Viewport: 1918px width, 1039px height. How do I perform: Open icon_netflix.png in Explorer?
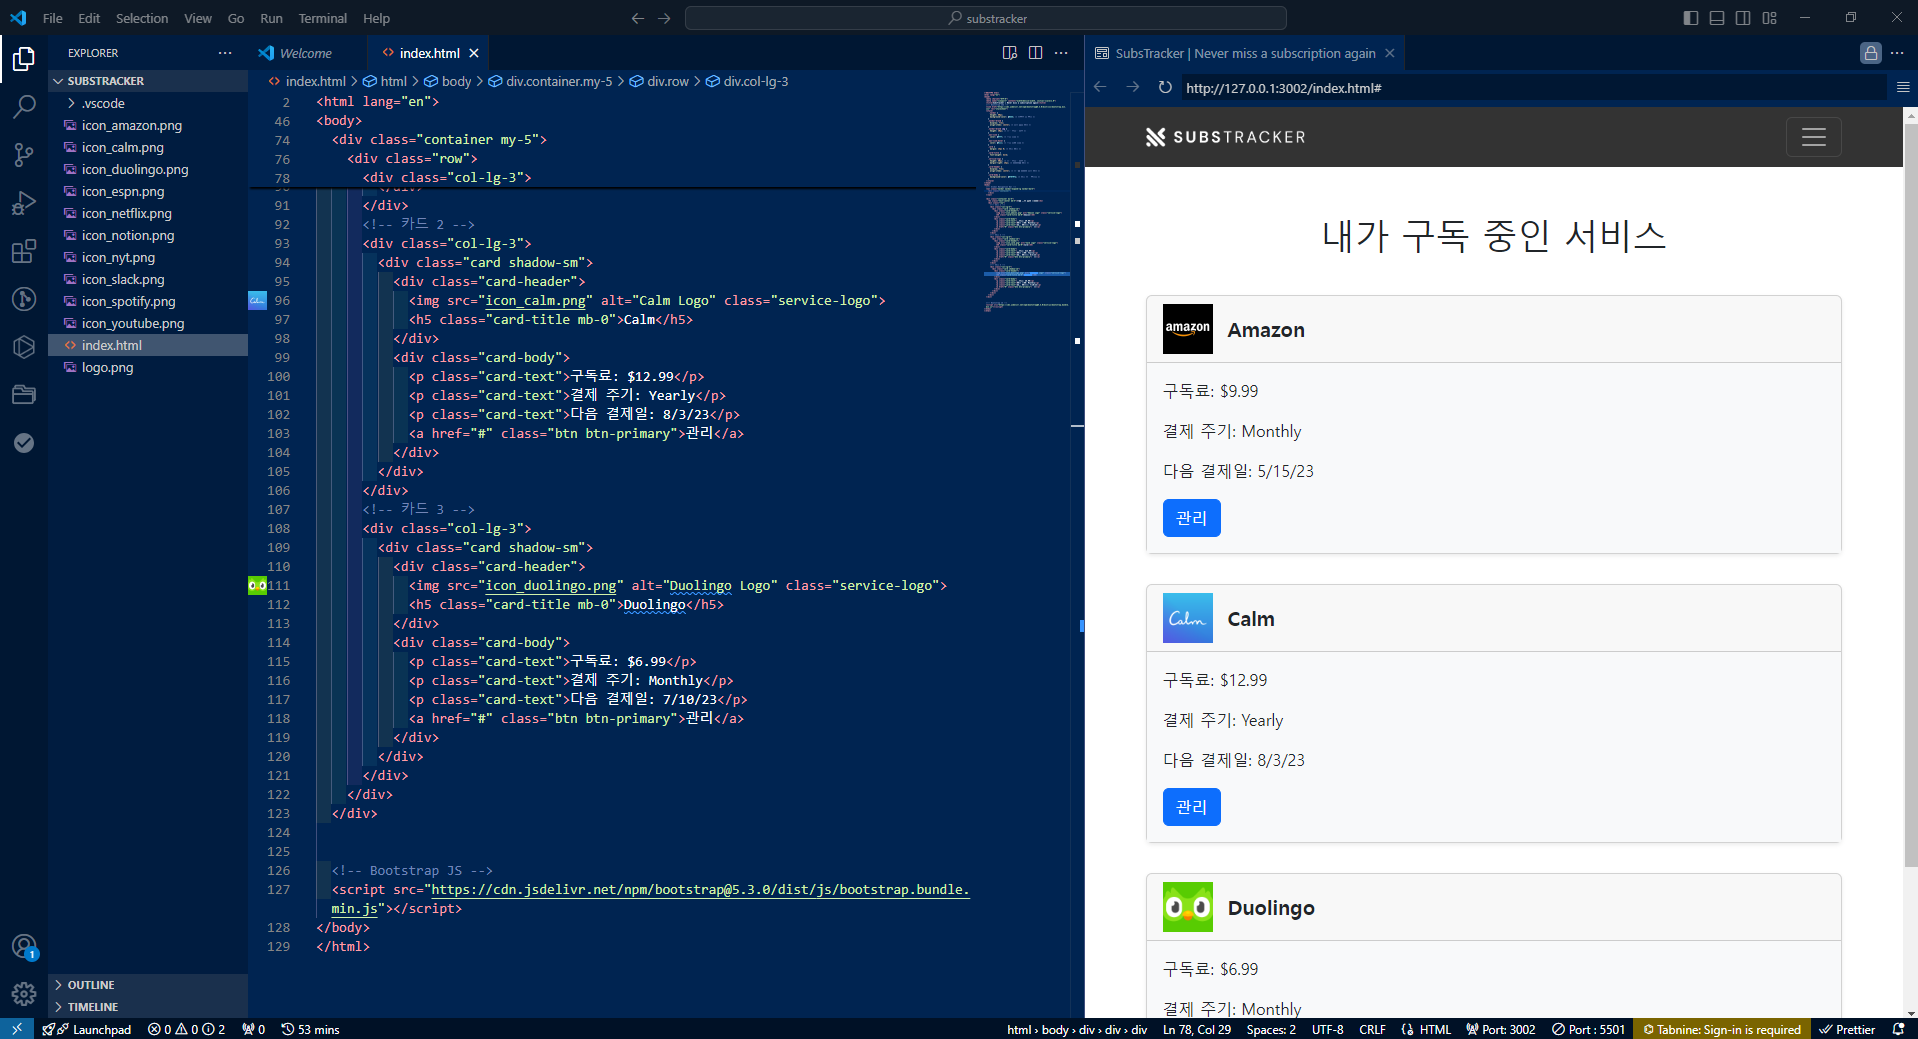tap(148, 213)
